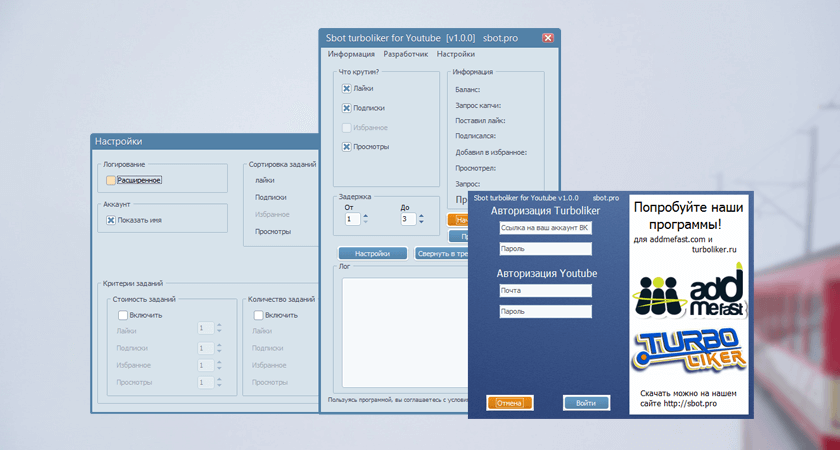Click the Подписки cost spinner arrows

pos(219,348)
